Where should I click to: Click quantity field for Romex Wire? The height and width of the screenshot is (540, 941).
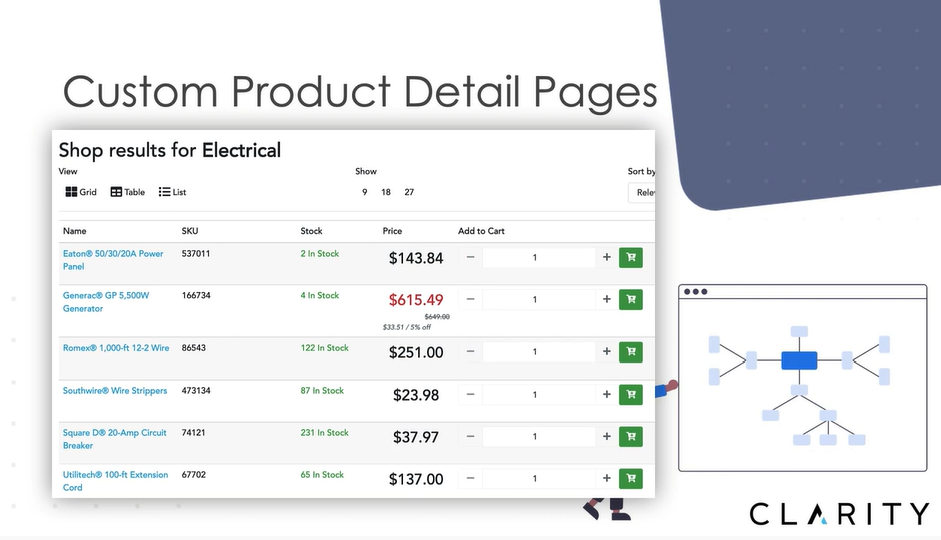[538, 352]
